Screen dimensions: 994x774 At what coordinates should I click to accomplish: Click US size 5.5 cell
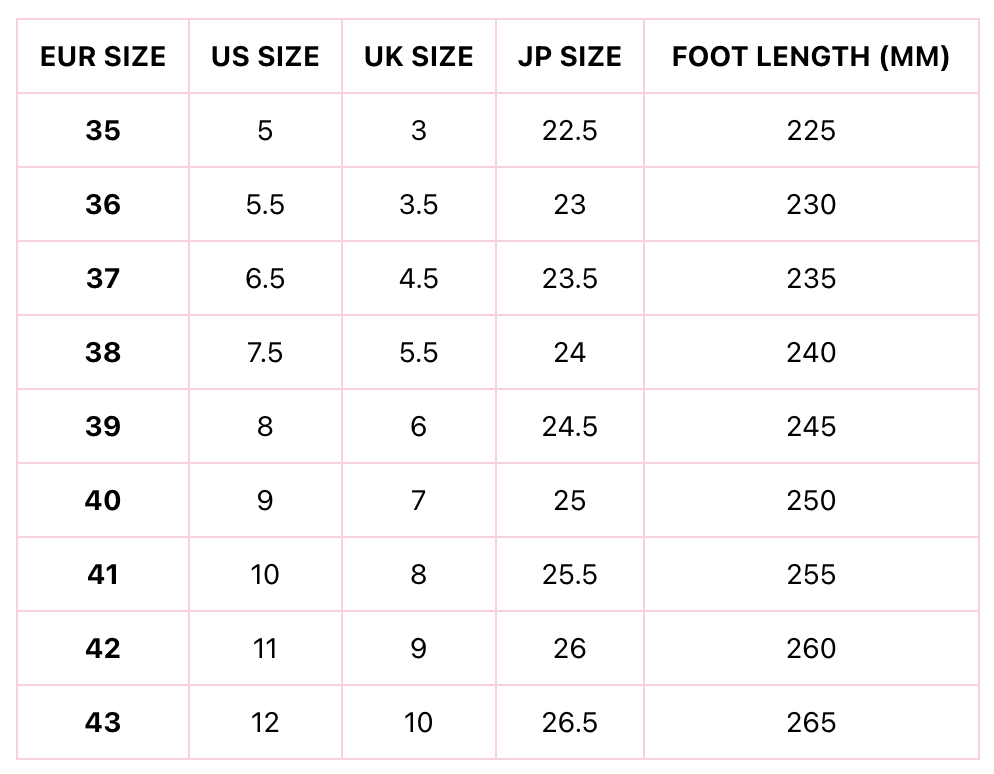[265, 205]
